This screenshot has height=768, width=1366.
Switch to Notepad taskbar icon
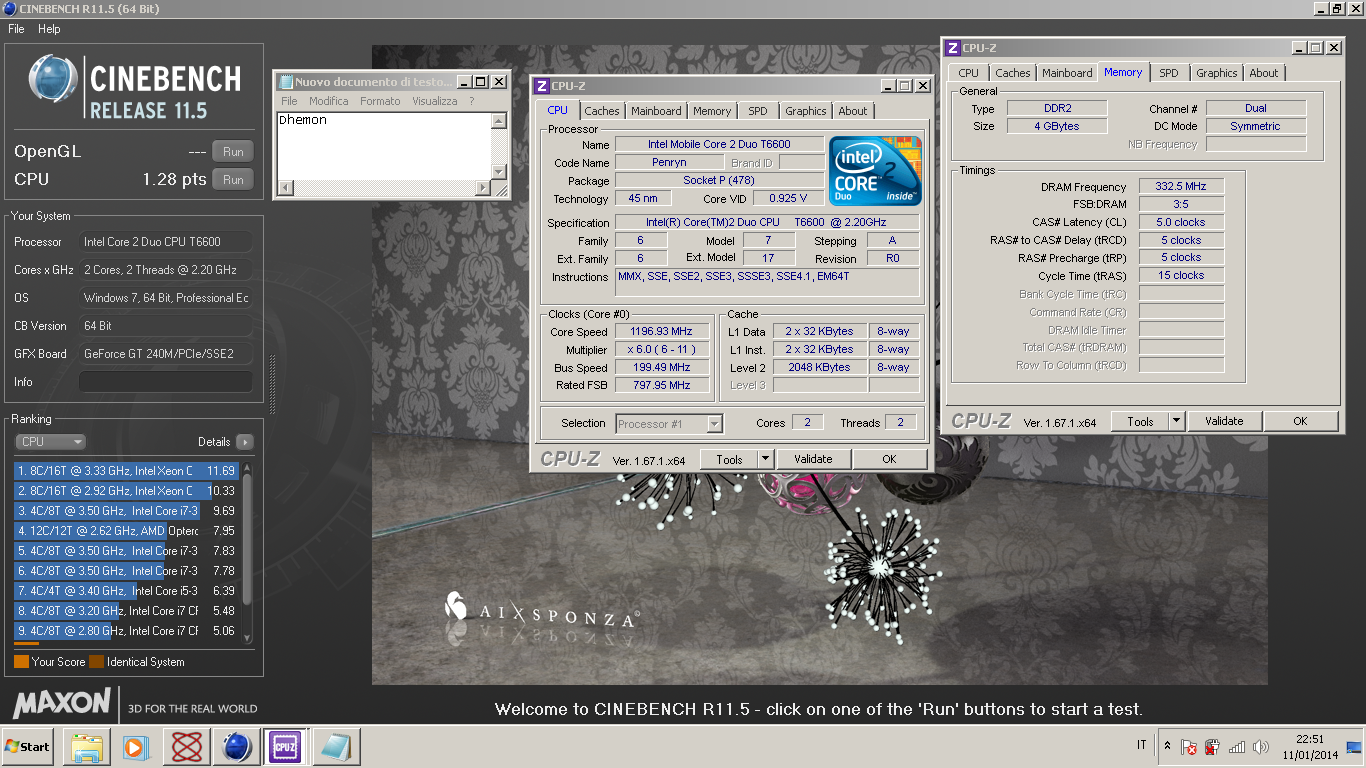coord(337,747)
